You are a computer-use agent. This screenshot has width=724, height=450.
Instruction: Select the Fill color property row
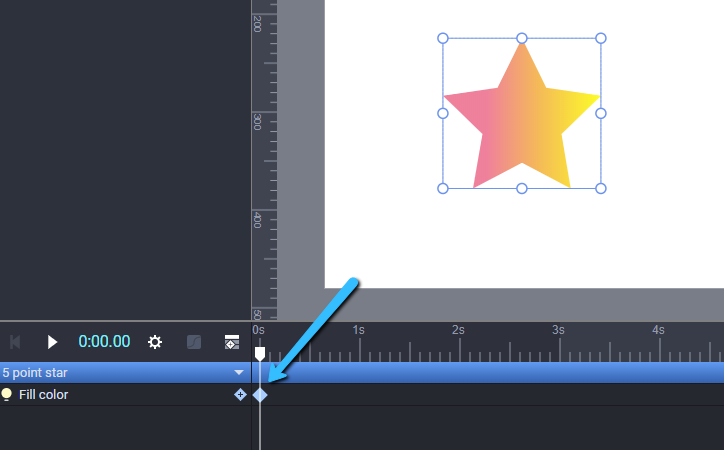[x=126, y=395]
